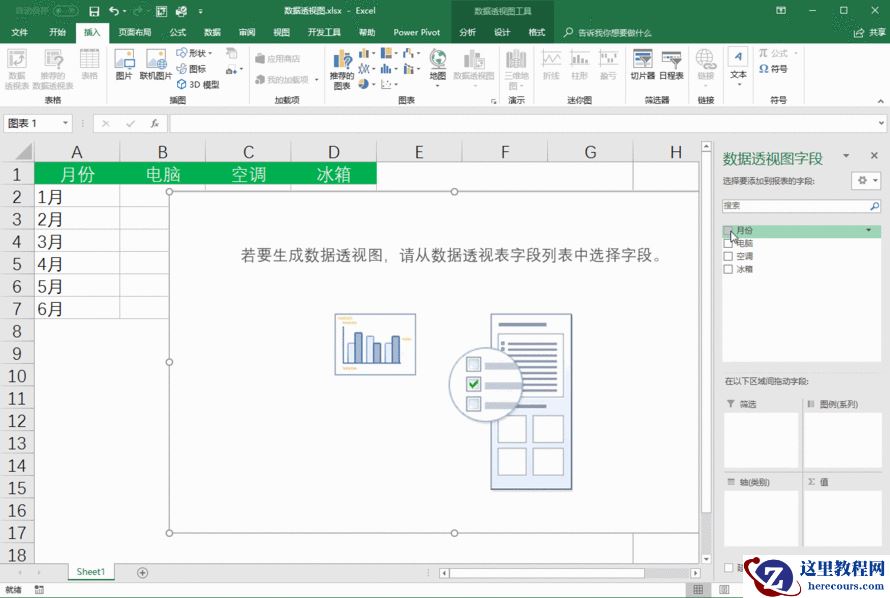
Task: Click the PivotChart (数据透视图) ribbon icon
Action: [x=473, y=67]
